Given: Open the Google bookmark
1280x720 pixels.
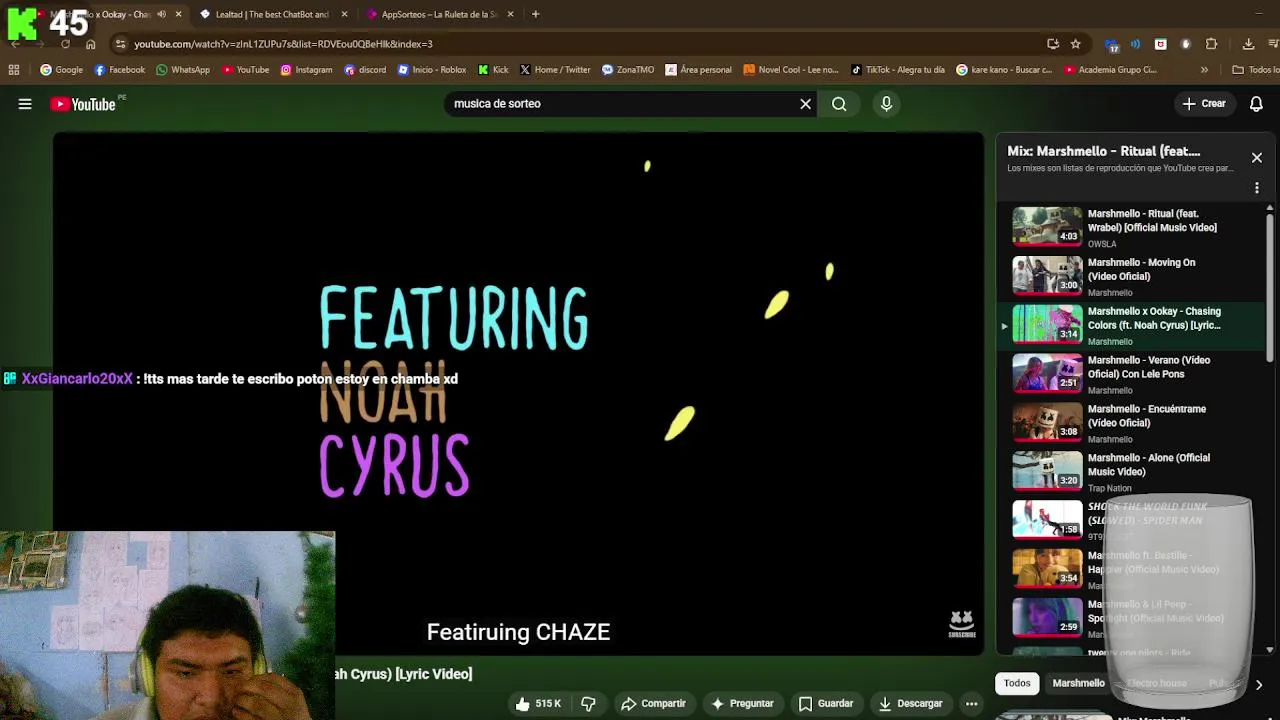Looking at the screenshot, I should click(x=61, y=70).
